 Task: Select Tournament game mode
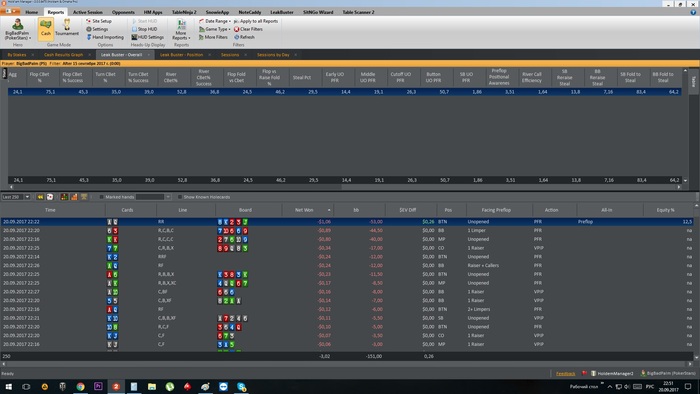pyautogui.click(x=67, y=28)
